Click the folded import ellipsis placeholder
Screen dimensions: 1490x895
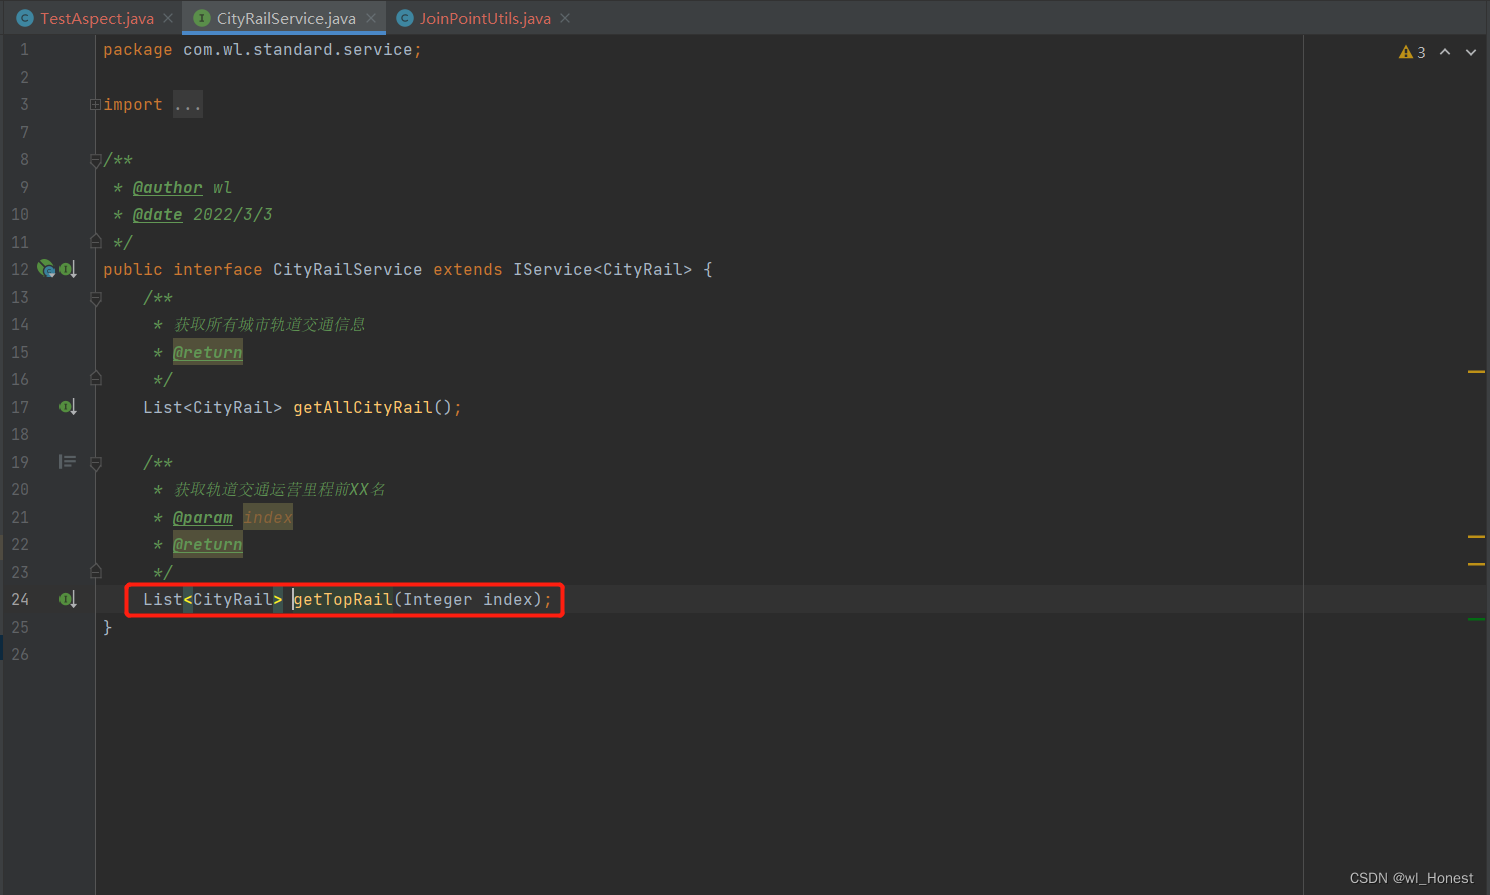(188, 104)
